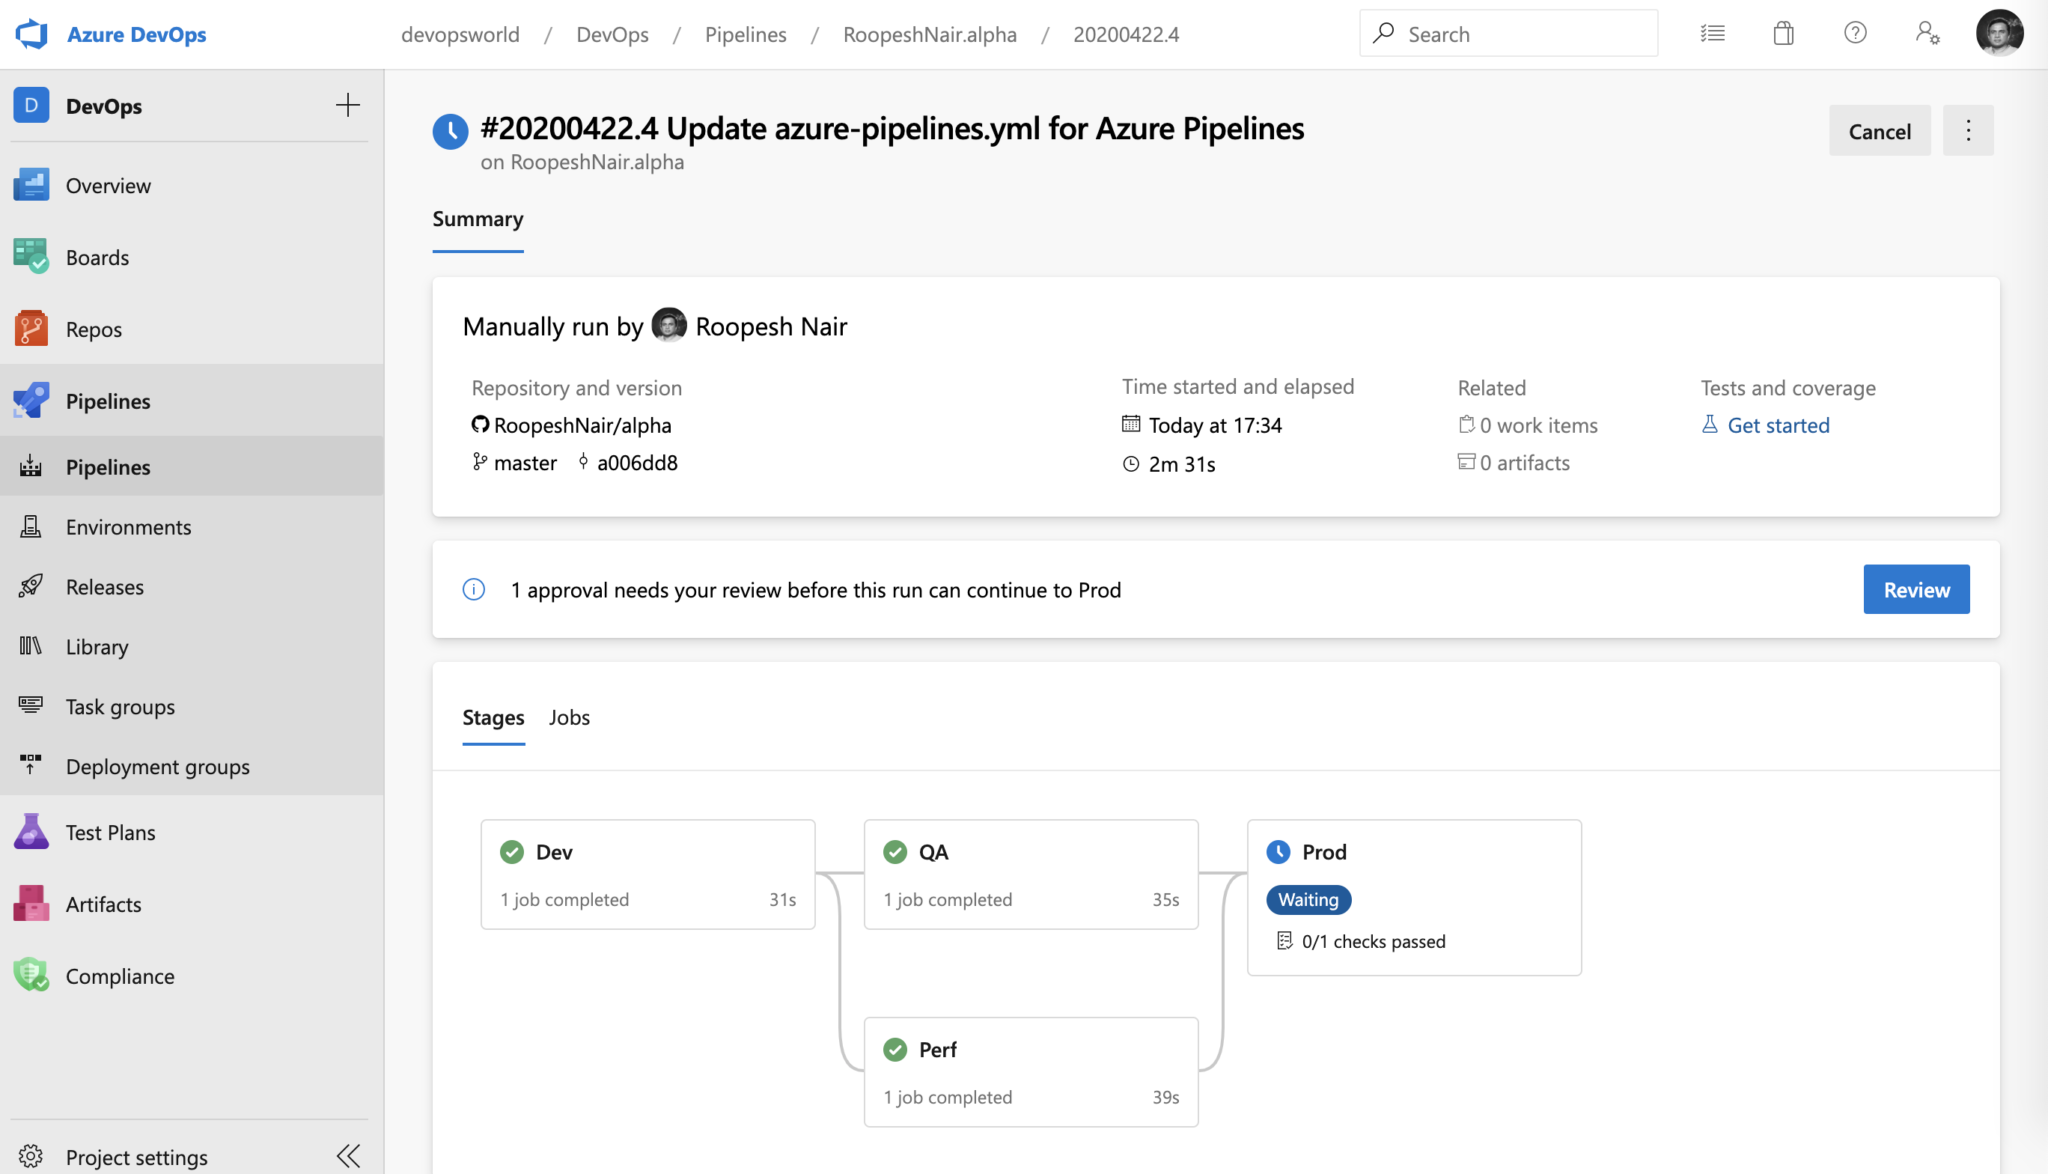Open the Deployment groups icon
This screenshot has height=1174, width=2048.
[31, 766]
